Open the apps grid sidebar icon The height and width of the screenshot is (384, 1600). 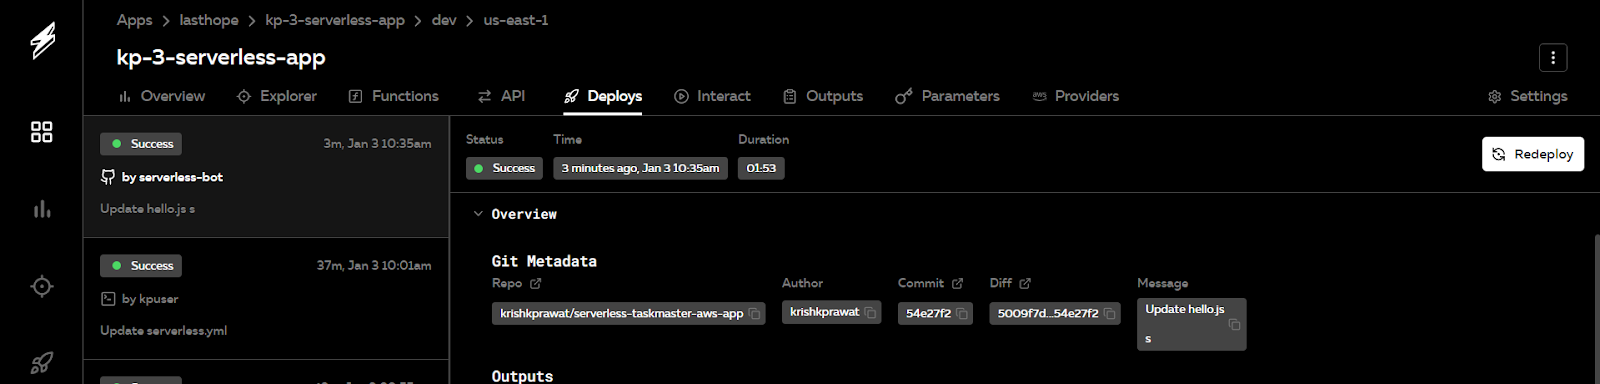[42, 132]
